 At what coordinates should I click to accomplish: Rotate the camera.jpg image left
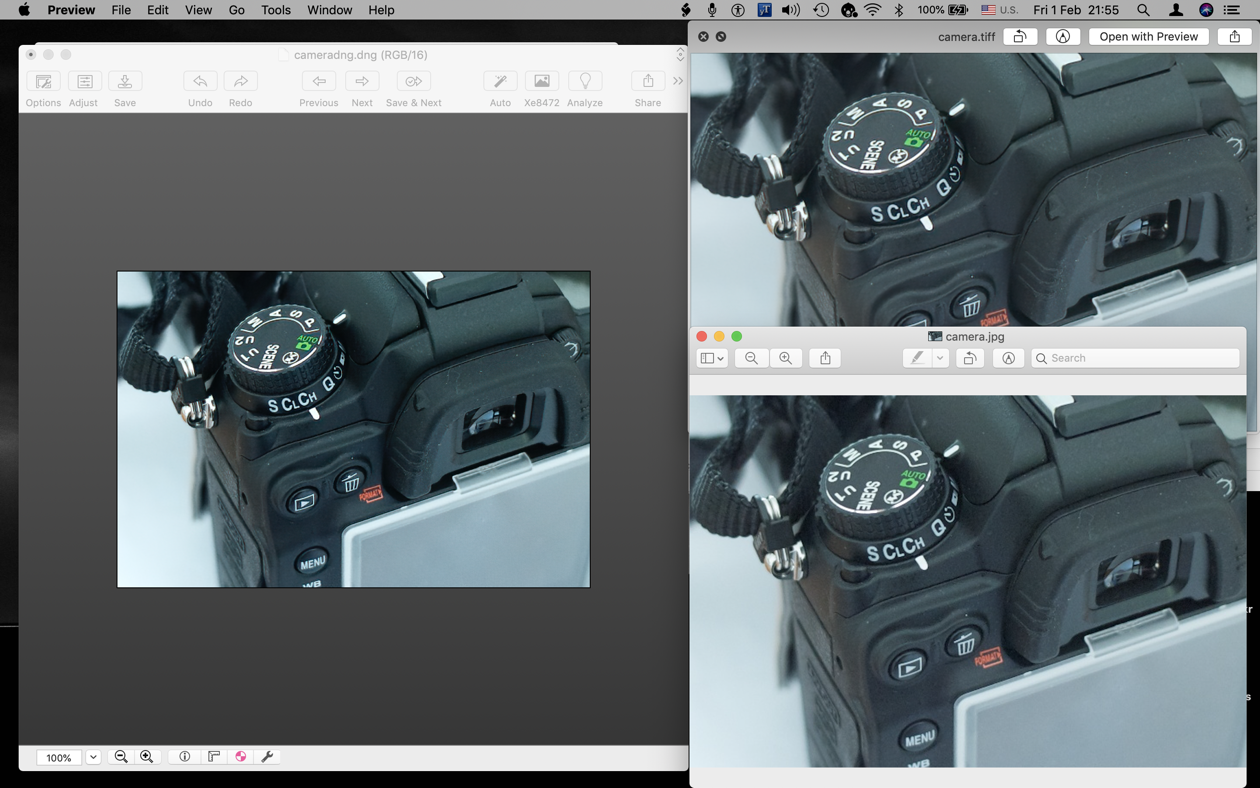(x=969, y=358)
